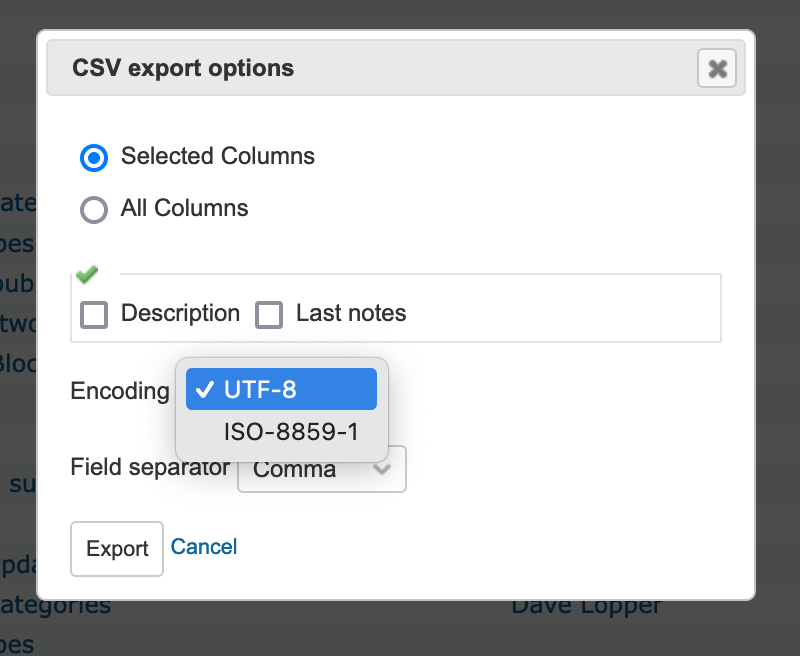Close the CSV export options dialog
Image resolution: width=800 pixels, height=656 pixels.
click(x=716, y=68)
